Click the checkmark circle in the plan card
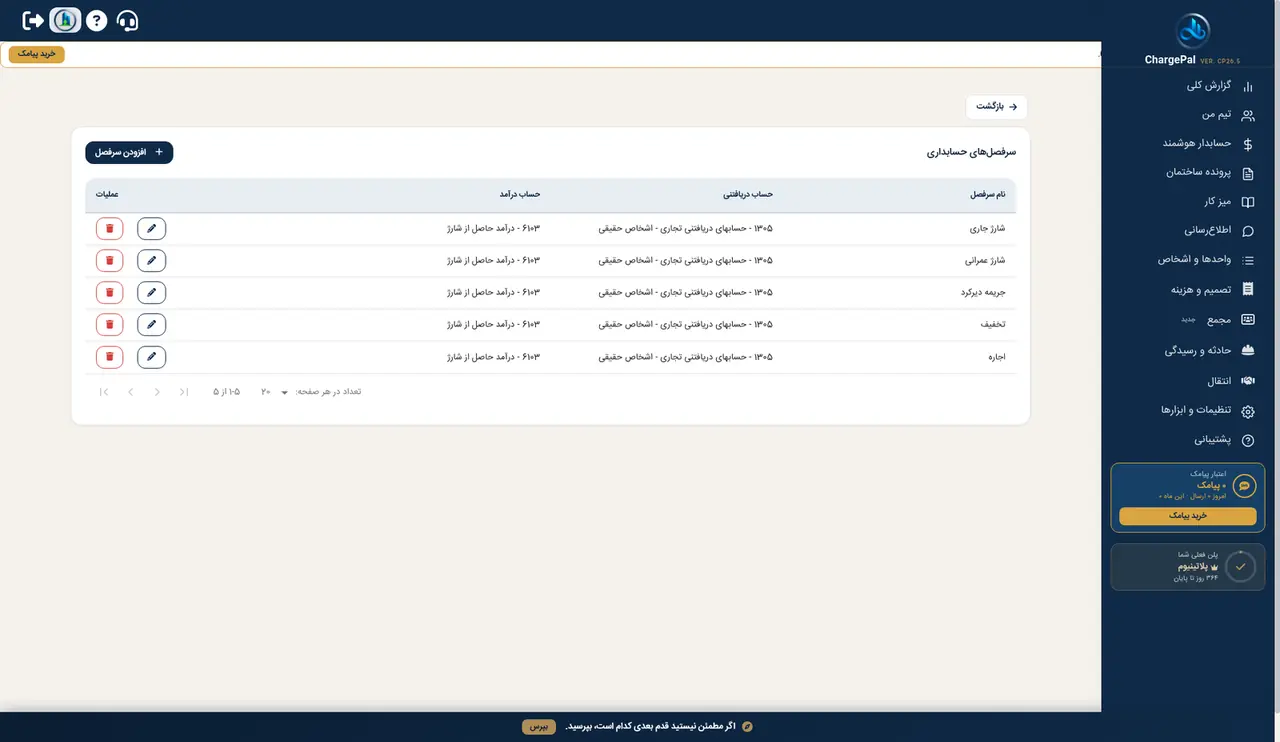This screenshot has height=742, width=1280. (x=1240, y=566)
